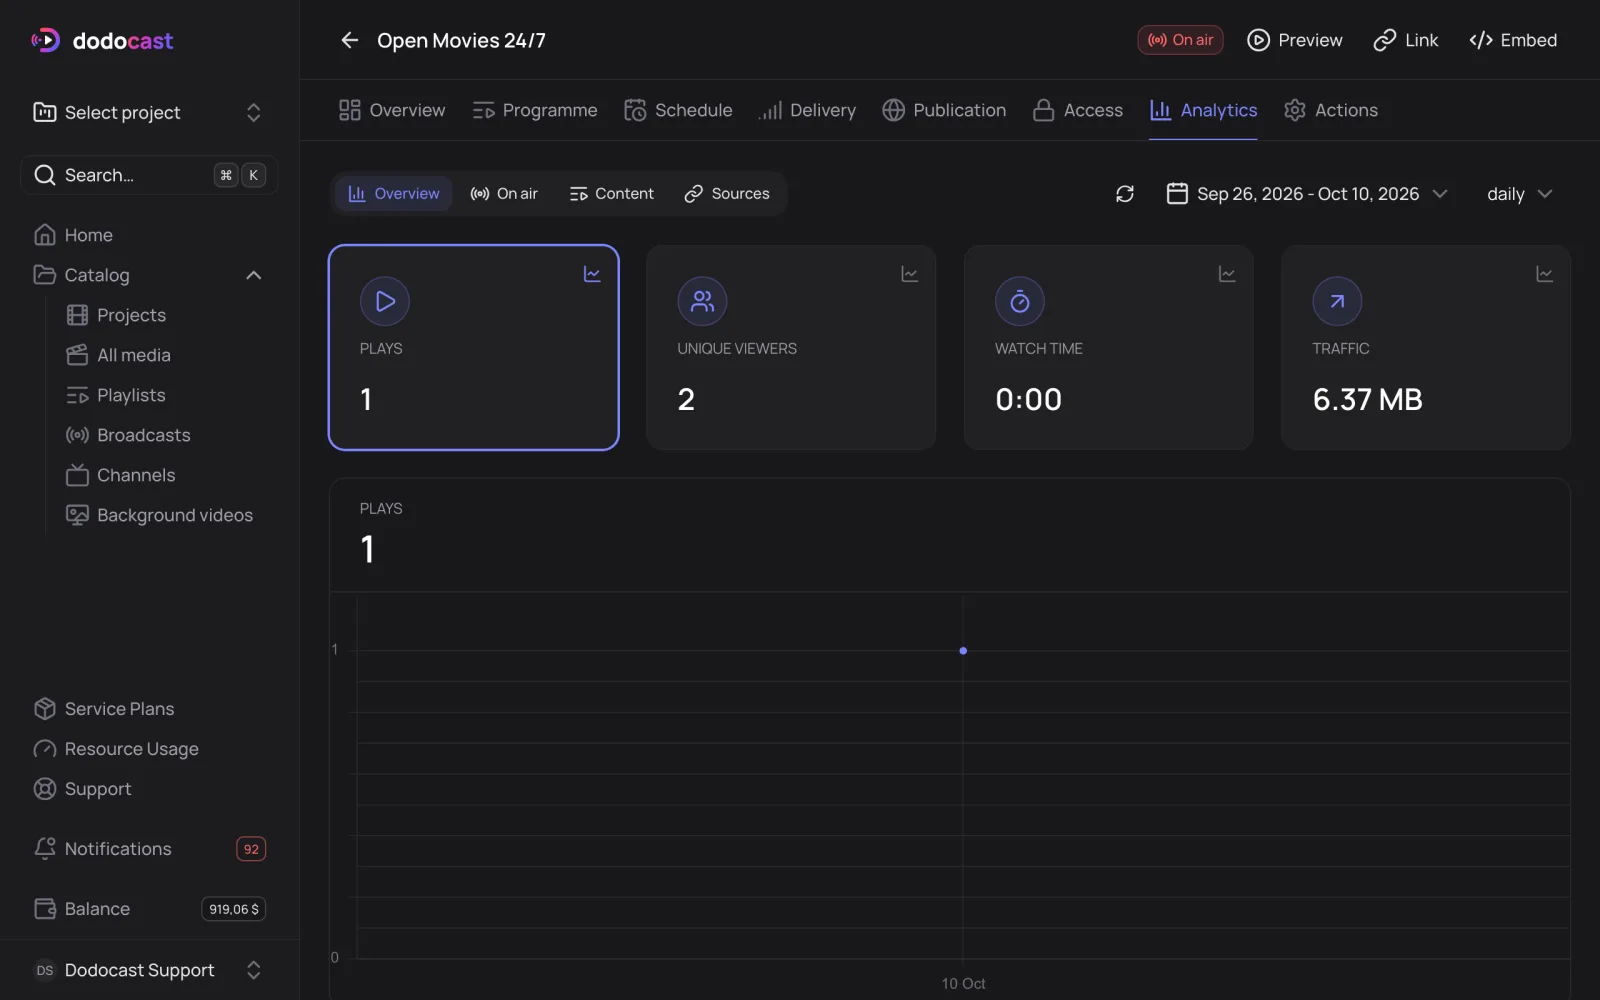Viewport: 1600px width, 1000px height.
Task: Click the On air status badge
Action: click(1180, 40)
